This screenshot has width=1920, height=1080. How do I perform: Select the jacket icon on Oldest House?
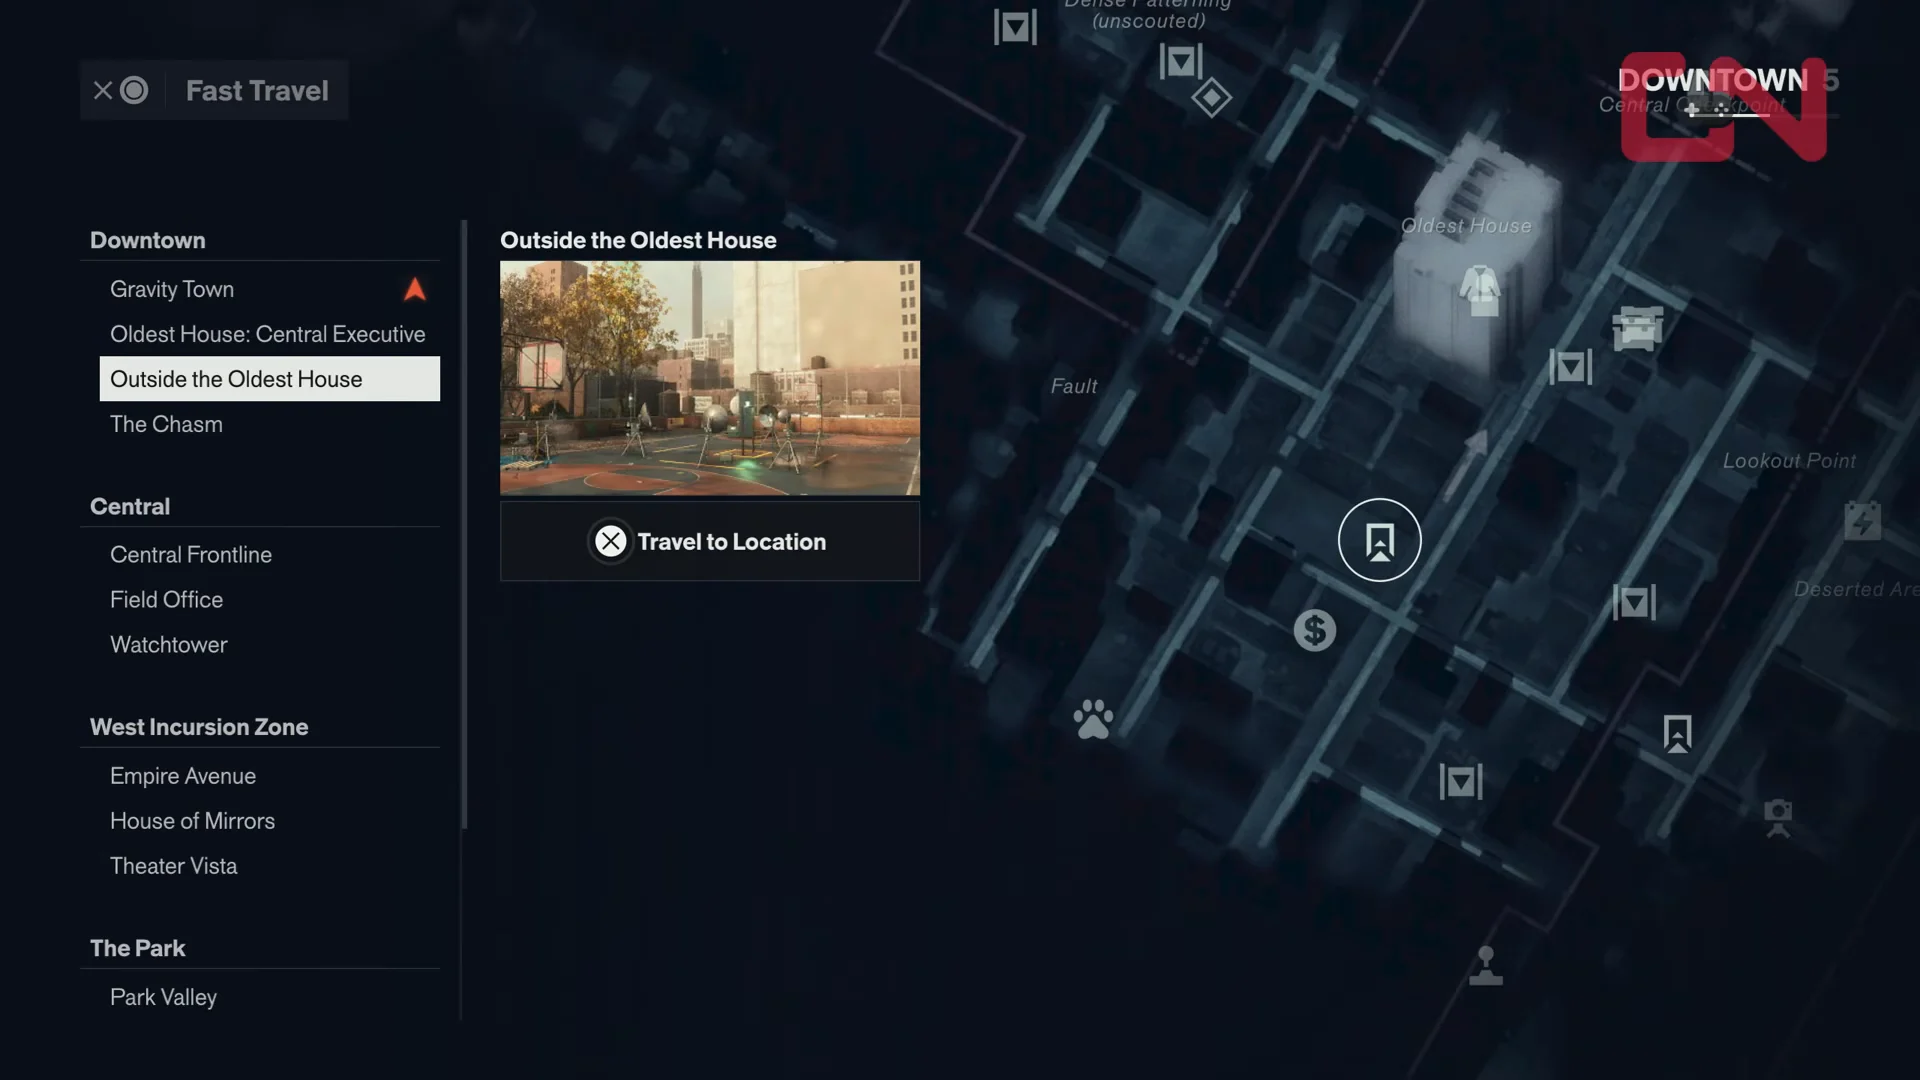coord(1480,290)
